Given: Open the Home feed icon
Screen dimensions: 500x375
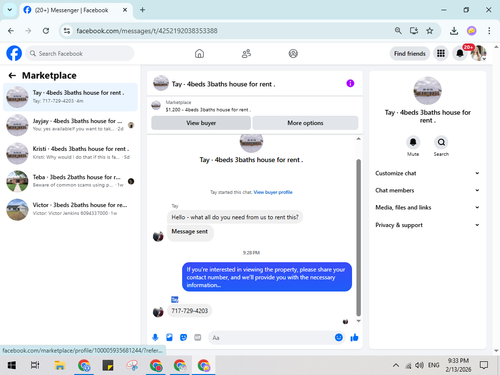Looking at the screenshot, I should click(199, 53).
